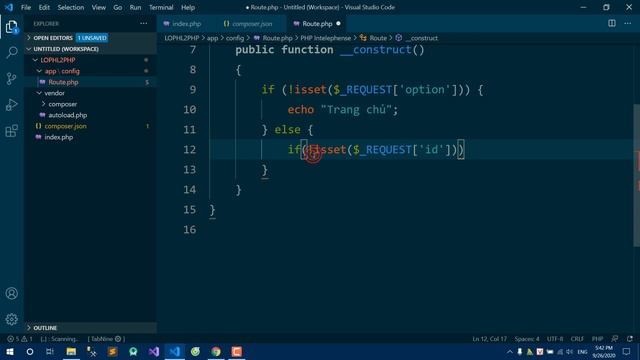Click the TabNine status bar item
Screen dimensions: 640x360
[106, 339]
